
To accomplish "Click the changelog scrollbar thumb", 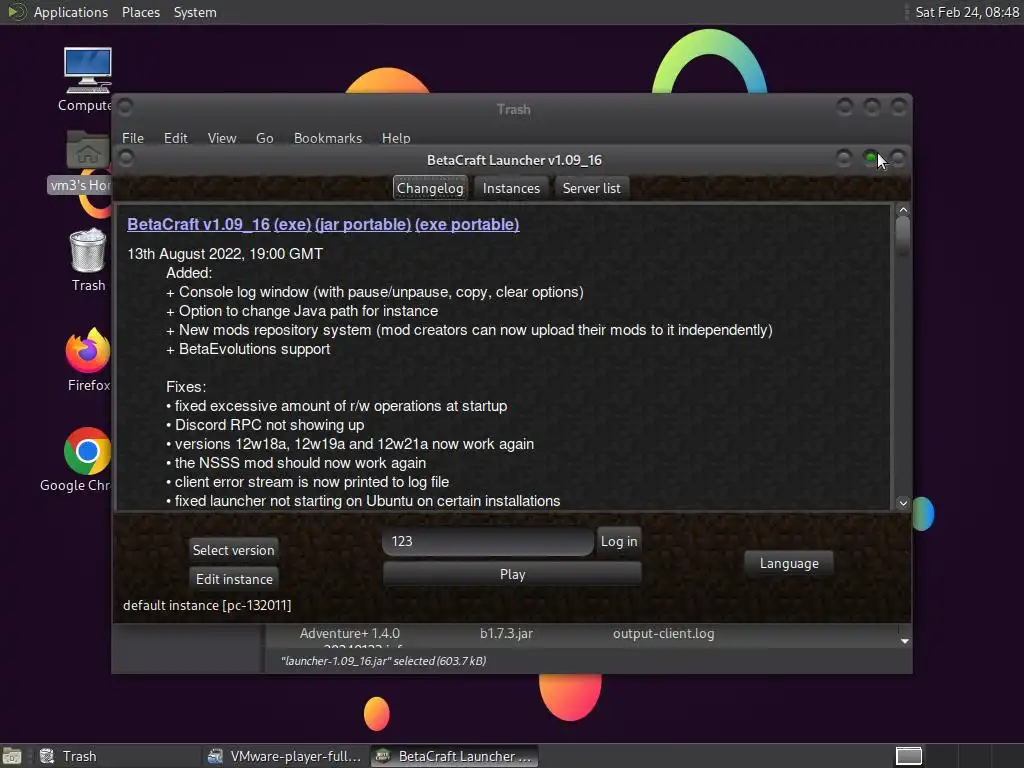I will (903, 236).
